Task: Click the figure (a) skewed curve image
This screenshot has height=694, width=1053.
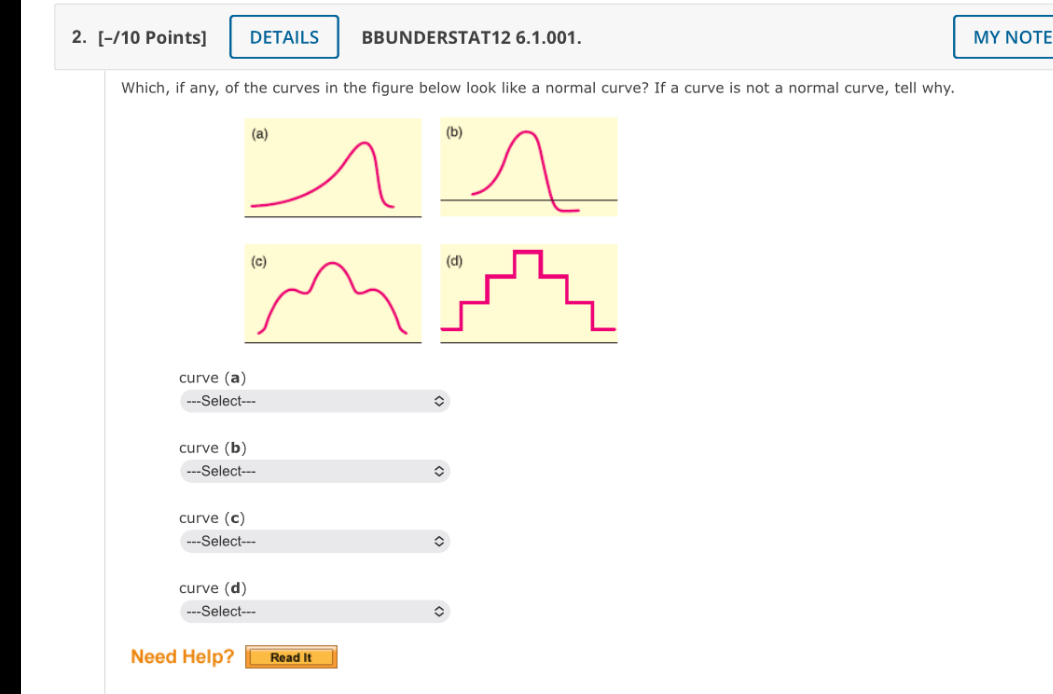Action: tap(333, 168)
